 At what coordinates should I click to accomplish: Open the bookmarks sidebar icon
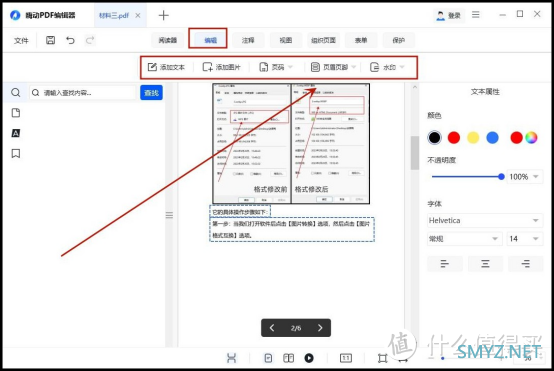click(x=16, y=153)
